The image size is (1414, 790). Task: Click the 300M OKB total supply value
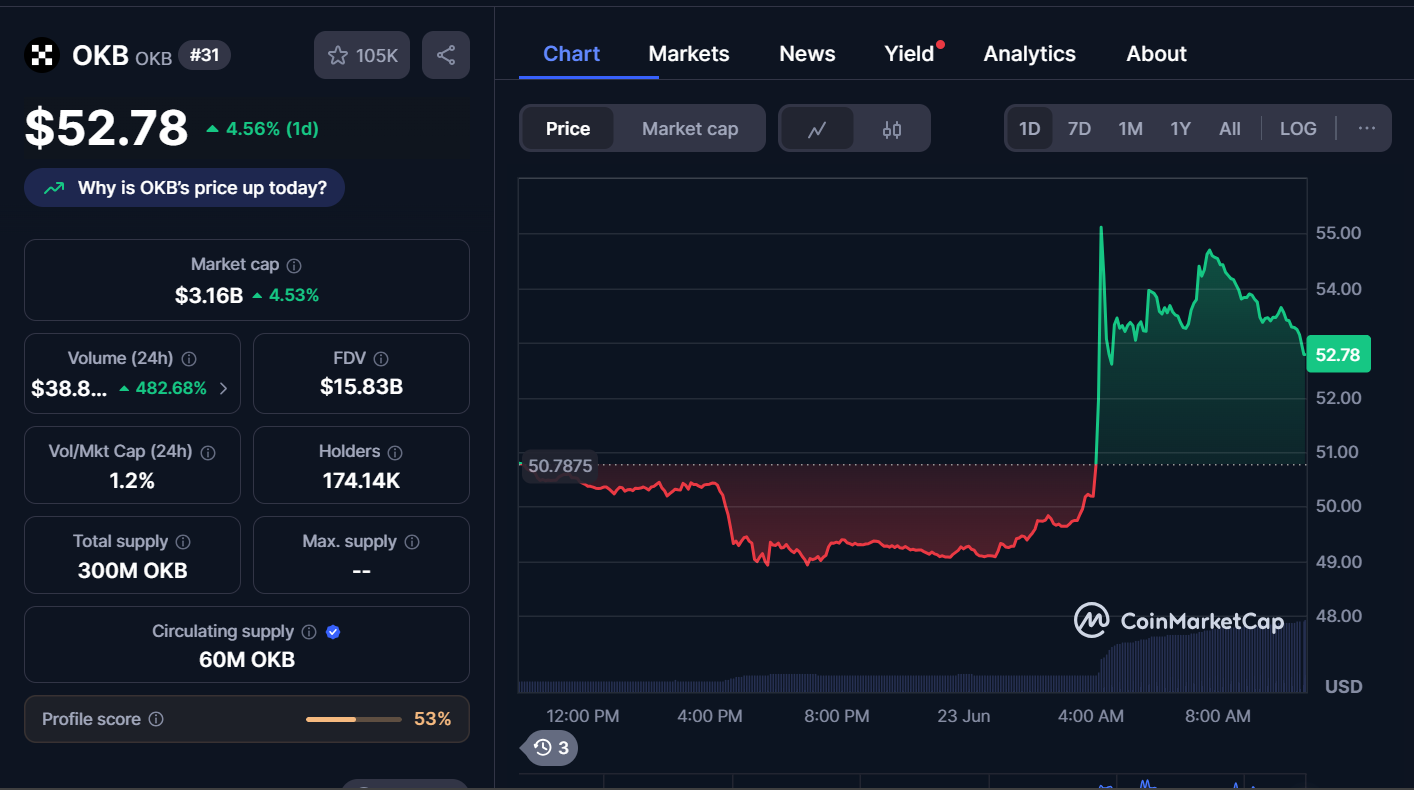[x=132, y=571]
